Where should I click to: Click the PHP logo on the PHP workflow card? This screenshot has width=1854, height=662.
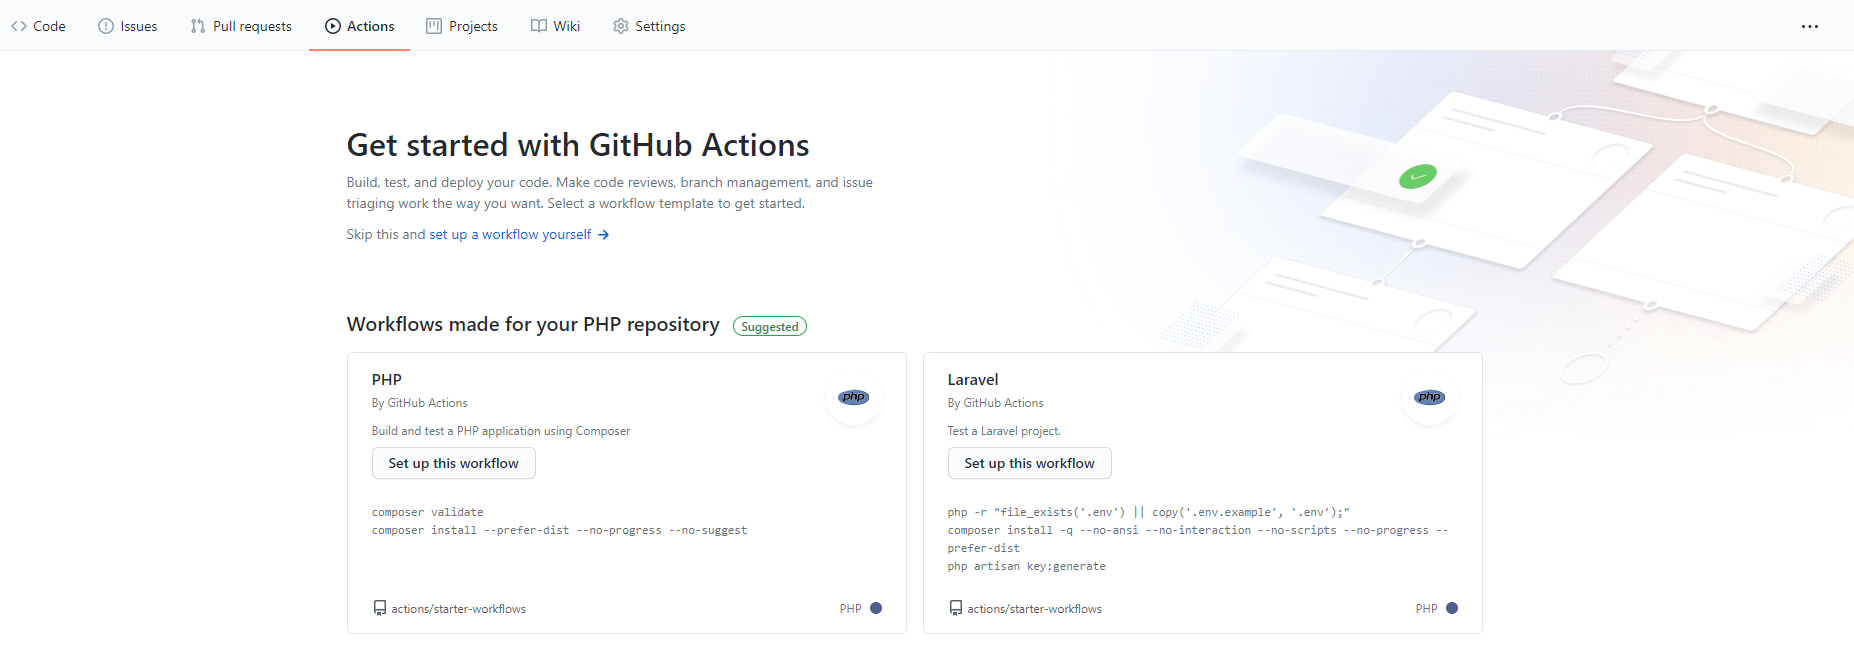point(853,397)
